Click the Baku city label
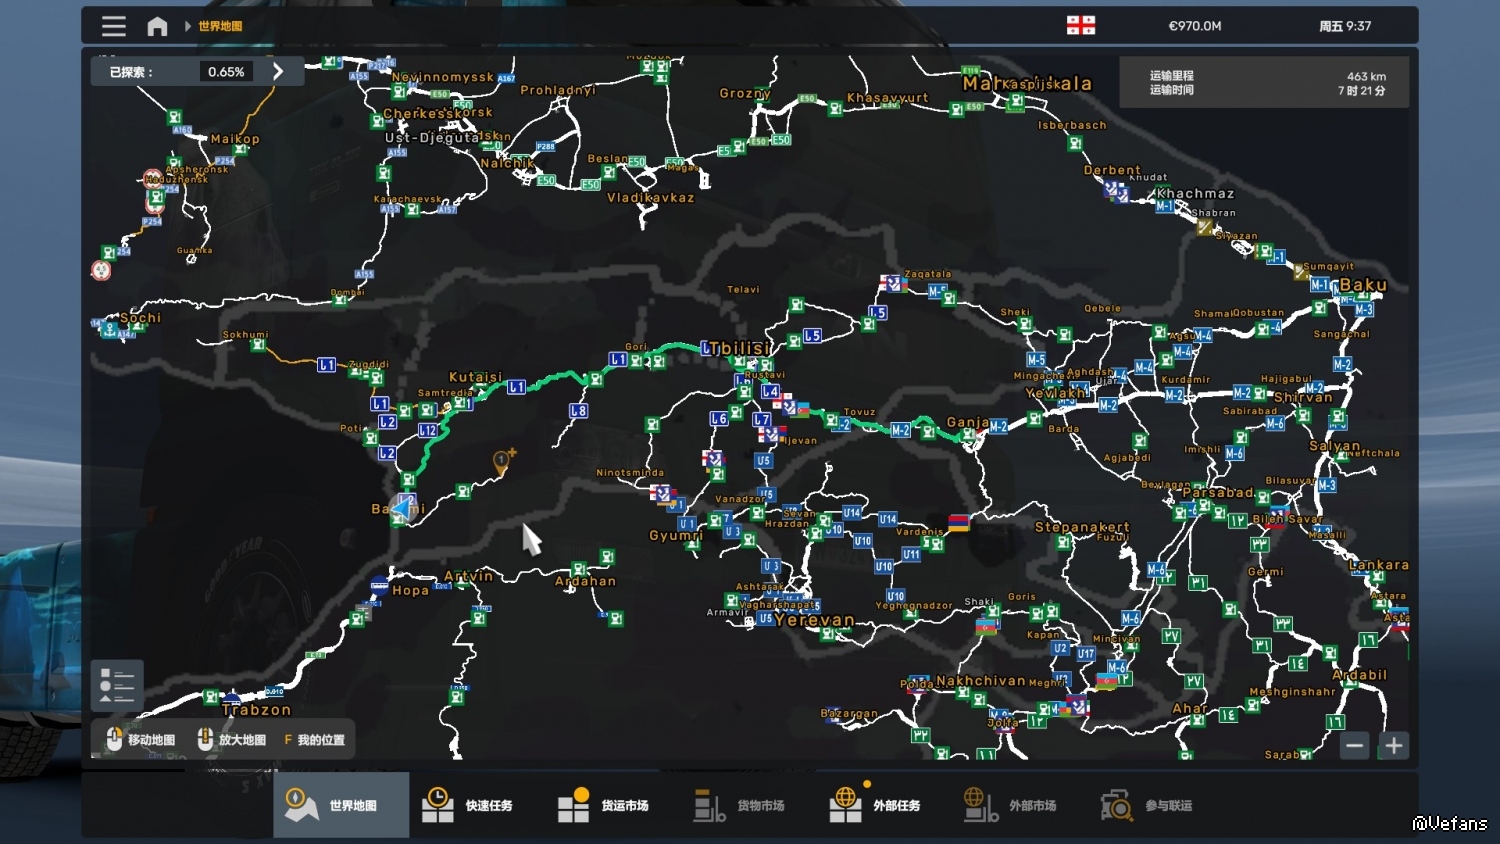 click(x=1363, y=285)
